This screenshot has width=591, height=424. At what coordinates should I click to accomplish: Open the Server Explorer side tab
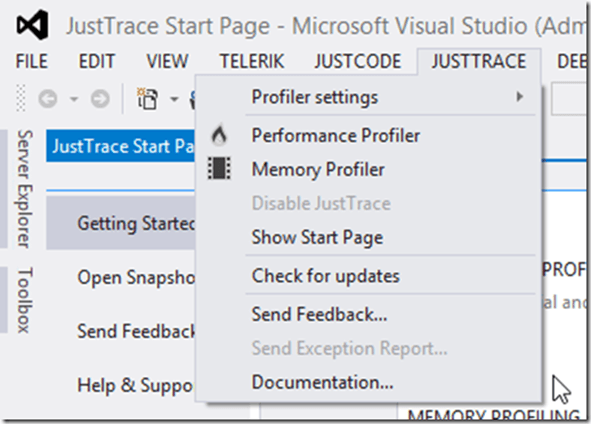click(x=24, y=189)
